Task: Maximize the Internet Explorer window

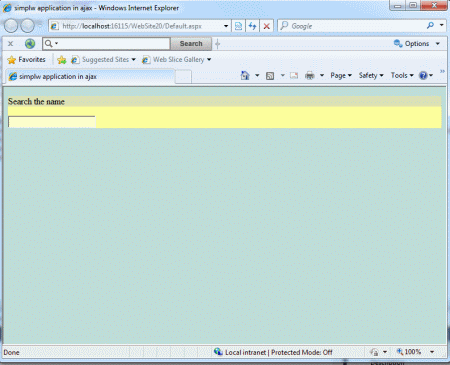Action: click(x=413, y=5)
